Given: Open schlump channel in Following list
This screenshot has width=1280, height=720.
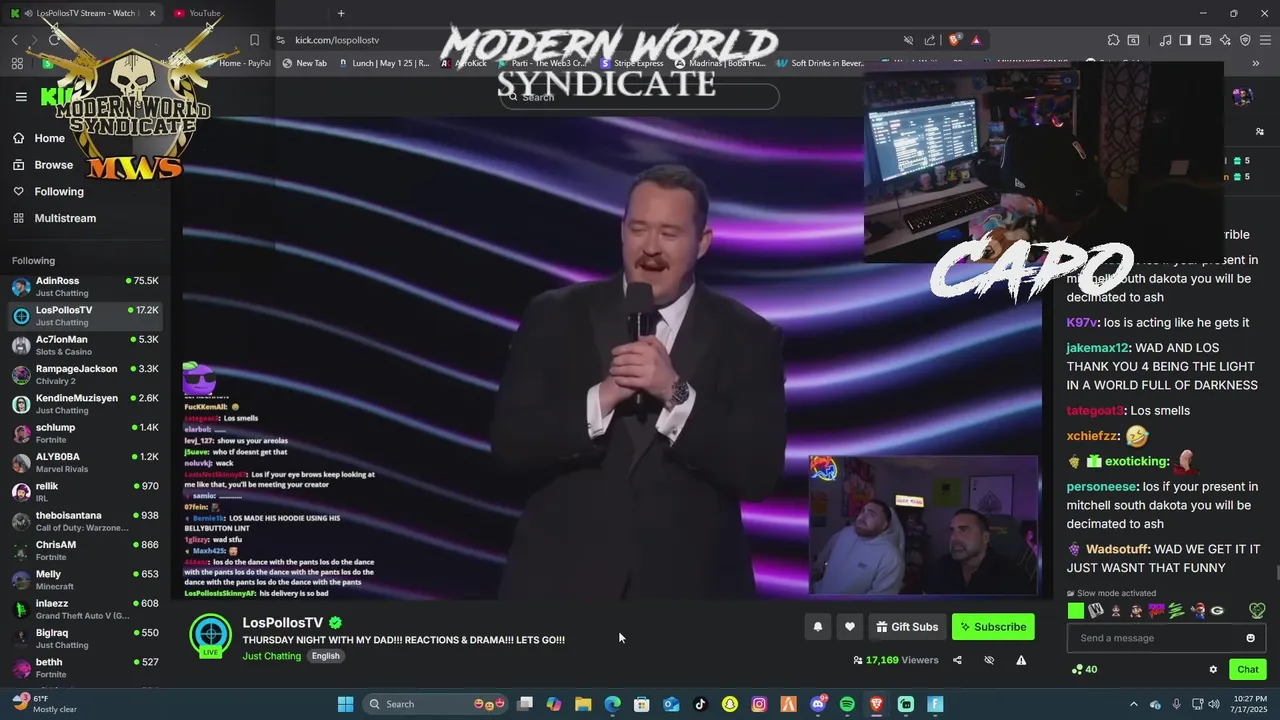Looking at the screenshot, I should [85, 433].
